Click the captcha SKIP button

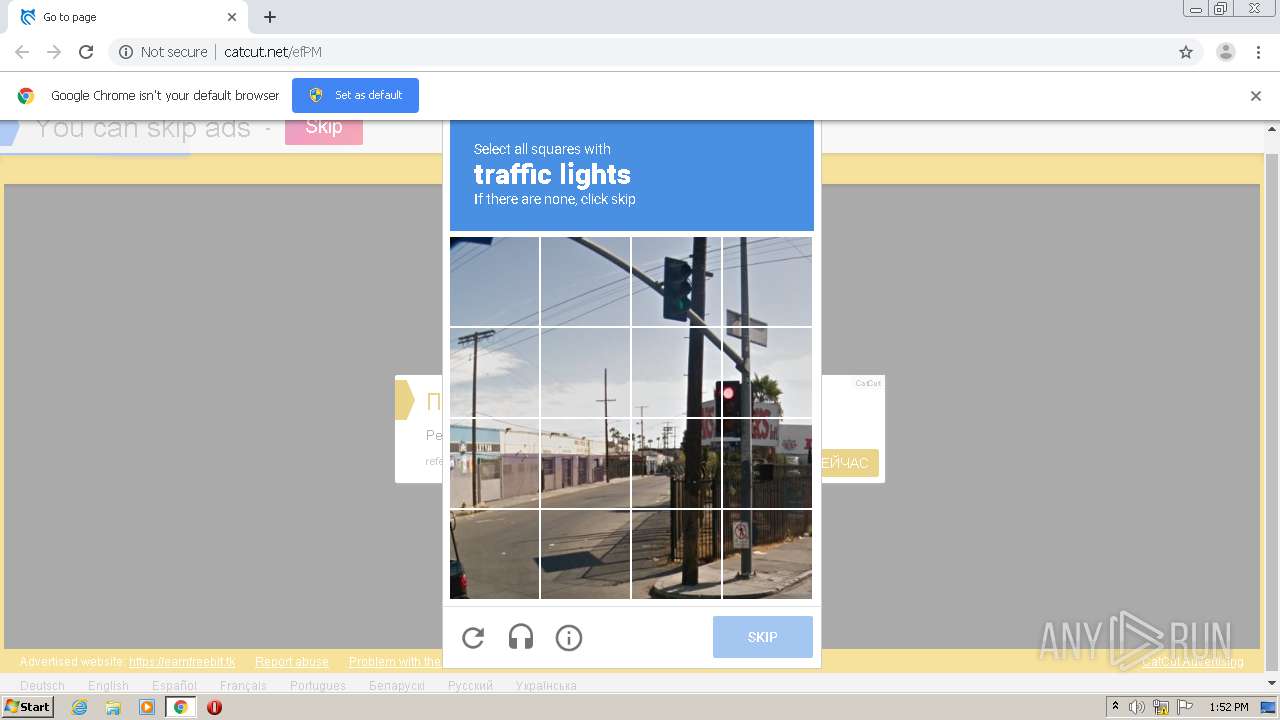tap(763, 637)
